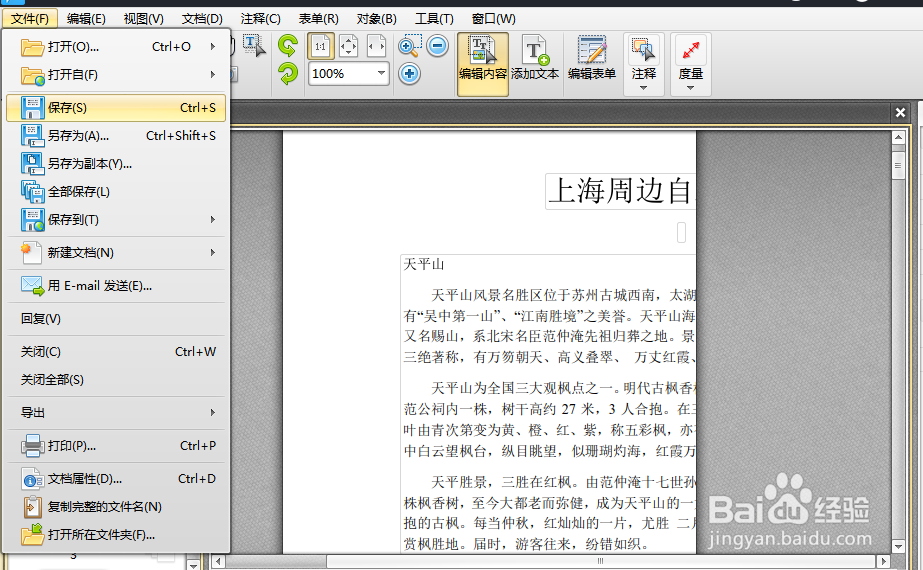Click the 保存(S) save icon
The image size is (923, 570).
pyautogui.click(x=32, y=108)
